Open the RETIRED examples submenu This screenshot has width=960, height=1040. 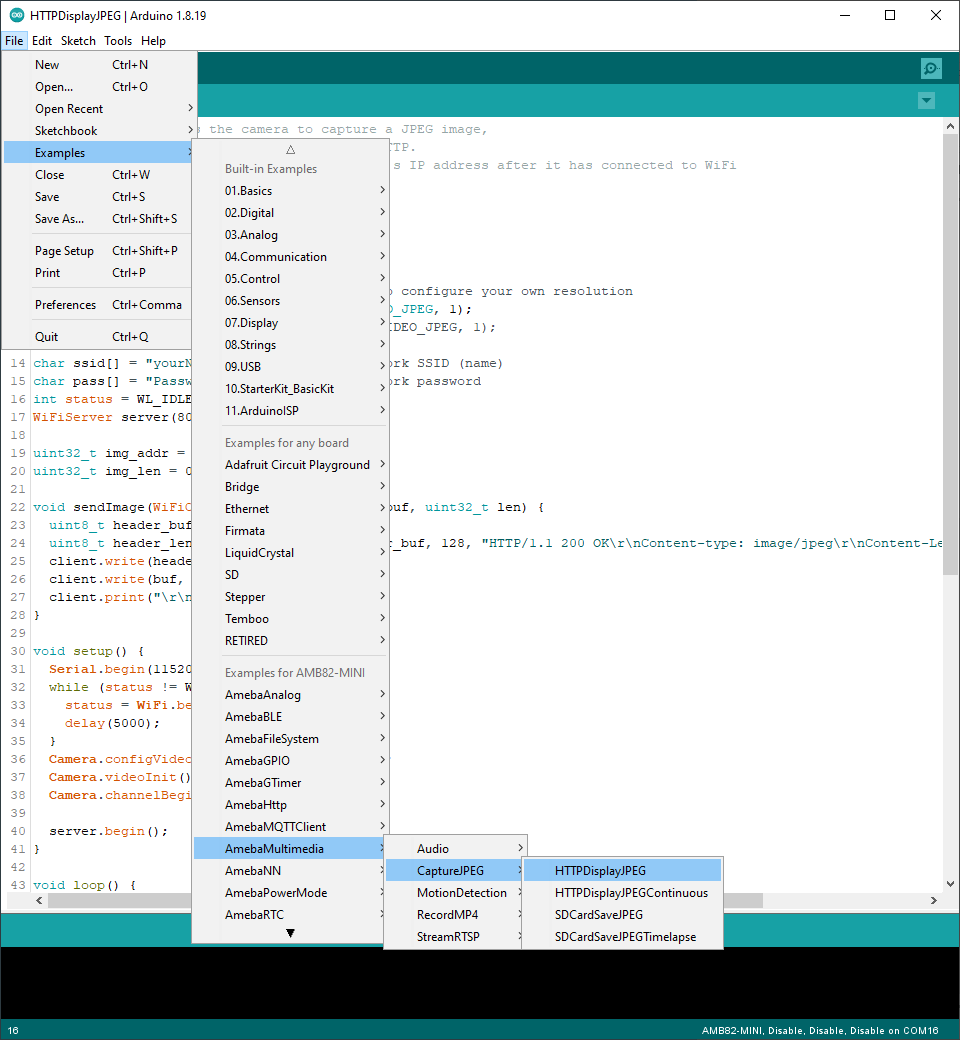(x=291, y=640)
